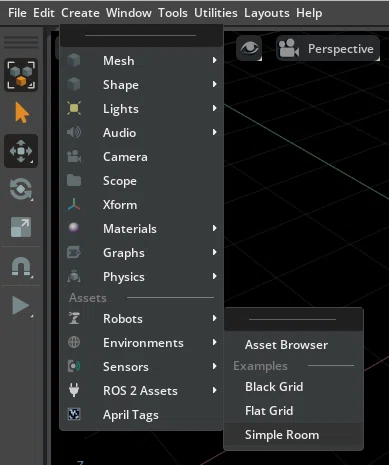
Task: Click the Shape cube icon
Action: (74, 84)
